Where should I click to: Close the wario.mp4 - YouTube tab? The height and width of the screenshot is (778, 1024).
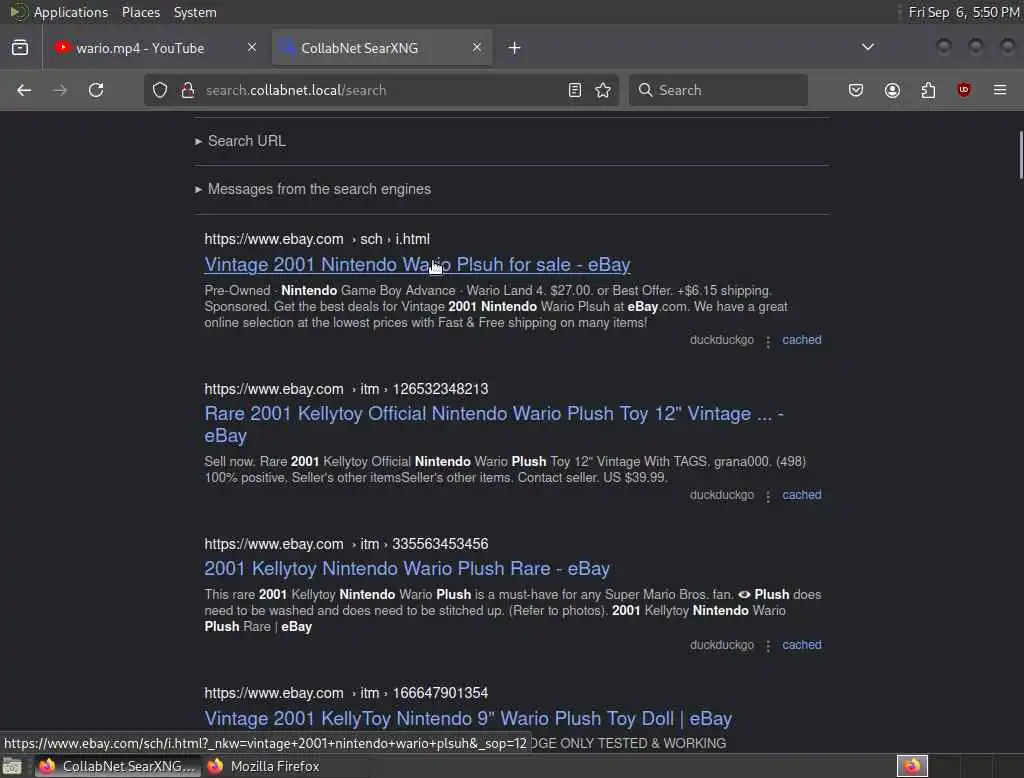(x=251, y=47)
